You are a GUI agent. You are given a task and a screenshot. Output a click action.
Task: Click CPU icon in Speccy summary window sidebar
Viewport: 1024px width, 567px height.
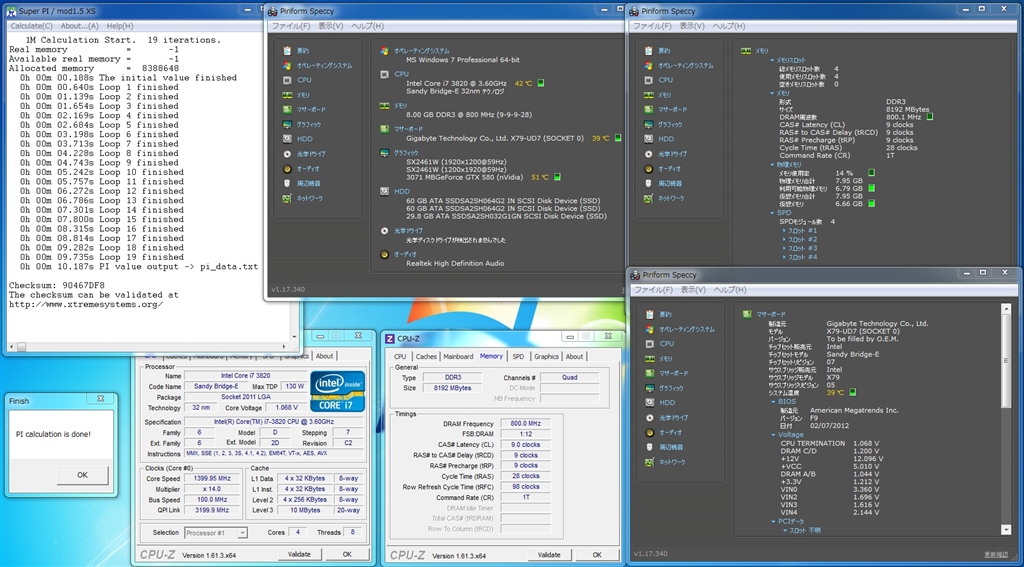coord(287,80)
